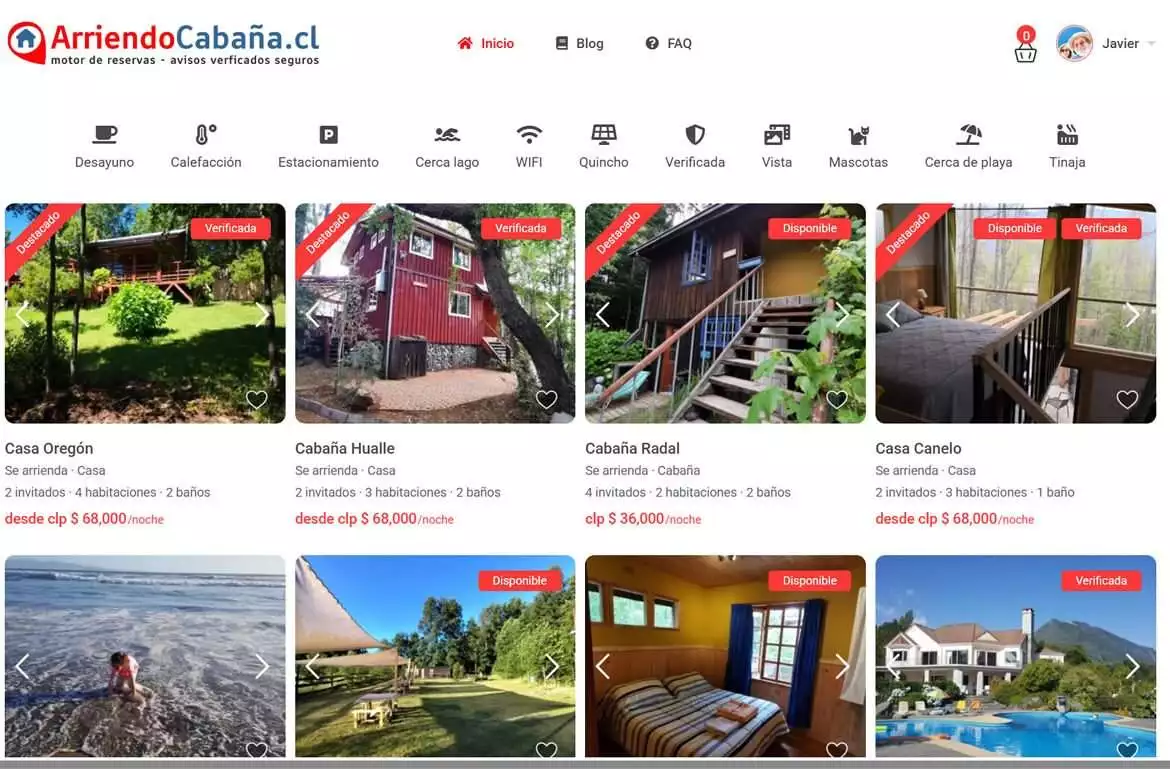Show previous photo of Casa Oregón

tap(22, 315)
